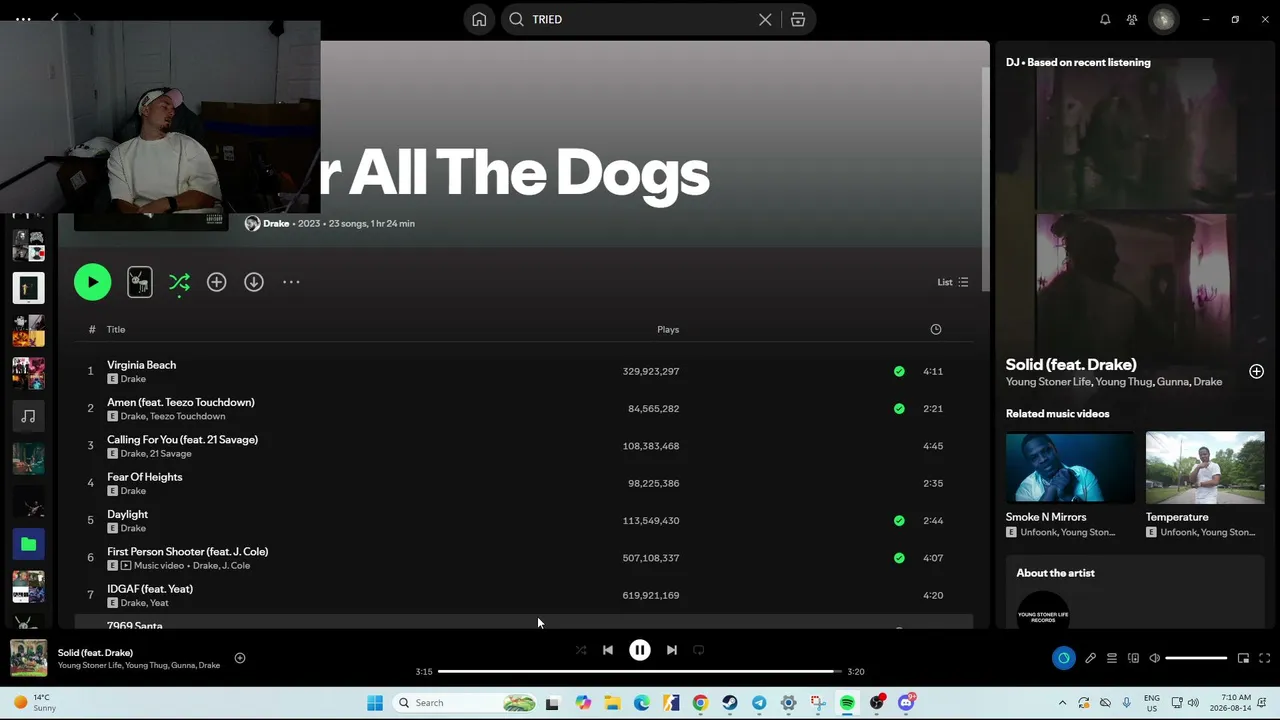The height and width of the screenshot is (720, 1280).
Task: Open 21 Savage artist link
Action: point(170,454)
